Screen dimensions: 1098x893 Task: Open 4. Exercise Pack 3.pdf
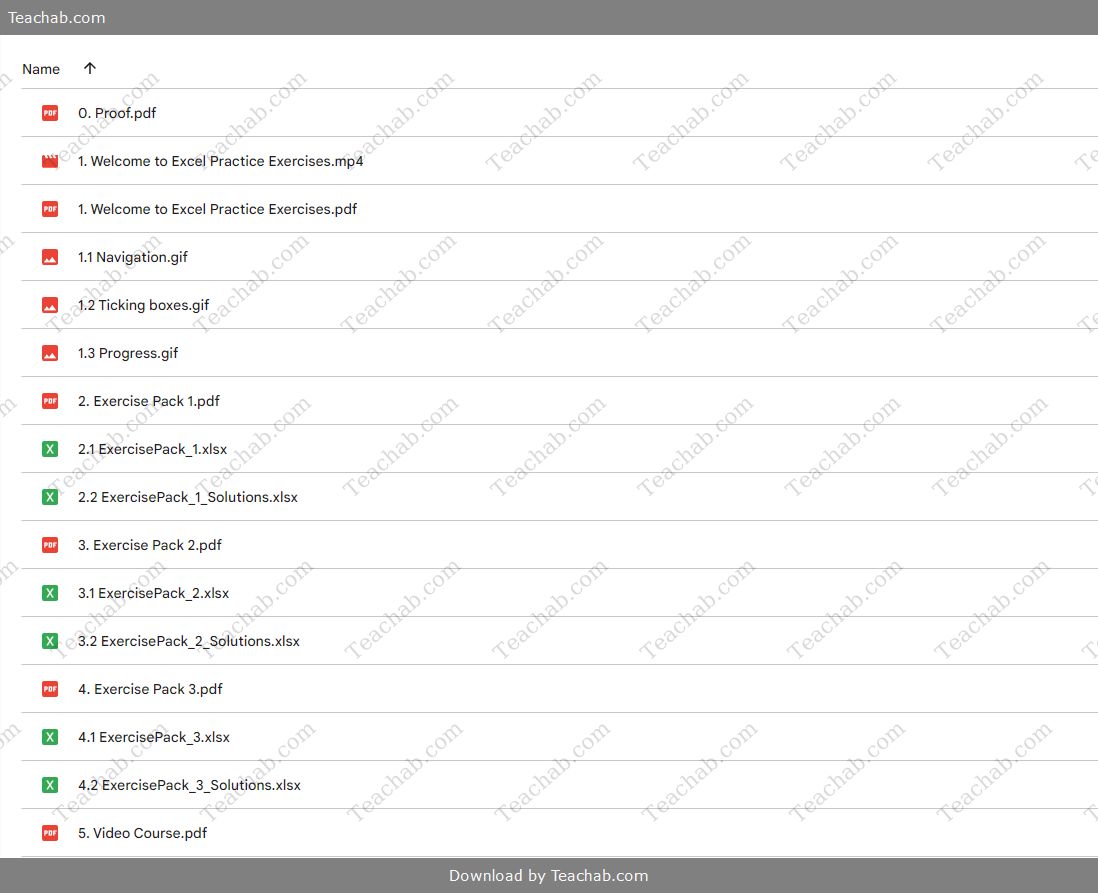click(150, 689)
